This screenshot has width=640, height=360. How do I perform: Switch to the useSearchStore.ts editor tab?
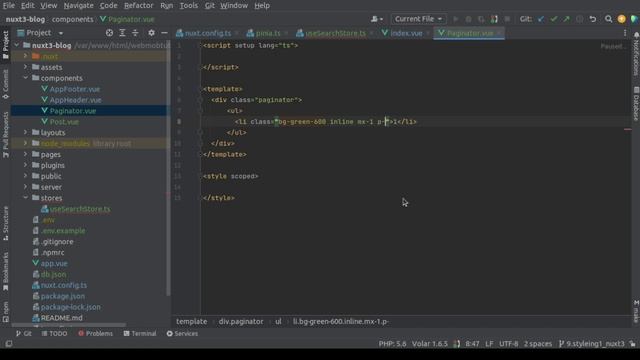coord(335,33)
